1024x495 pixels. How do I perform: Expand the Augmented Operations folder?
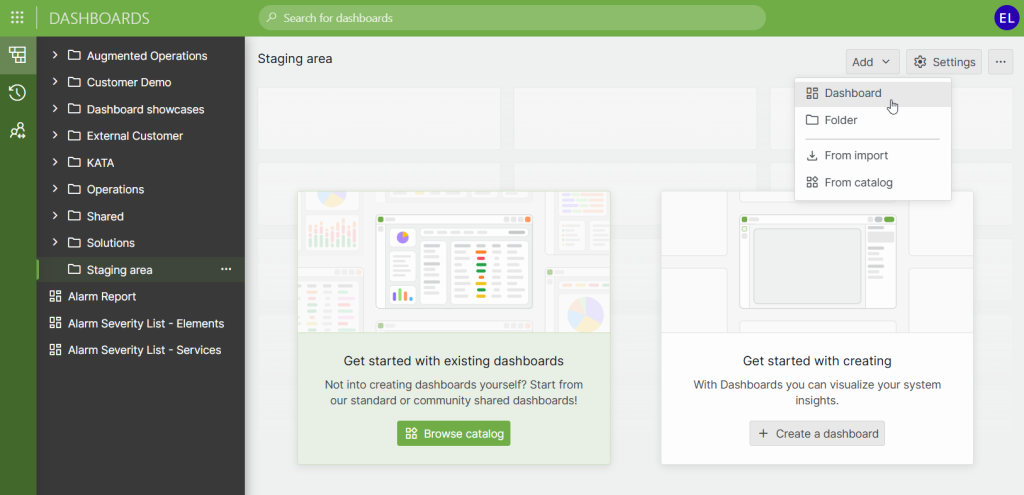point(55,56)
